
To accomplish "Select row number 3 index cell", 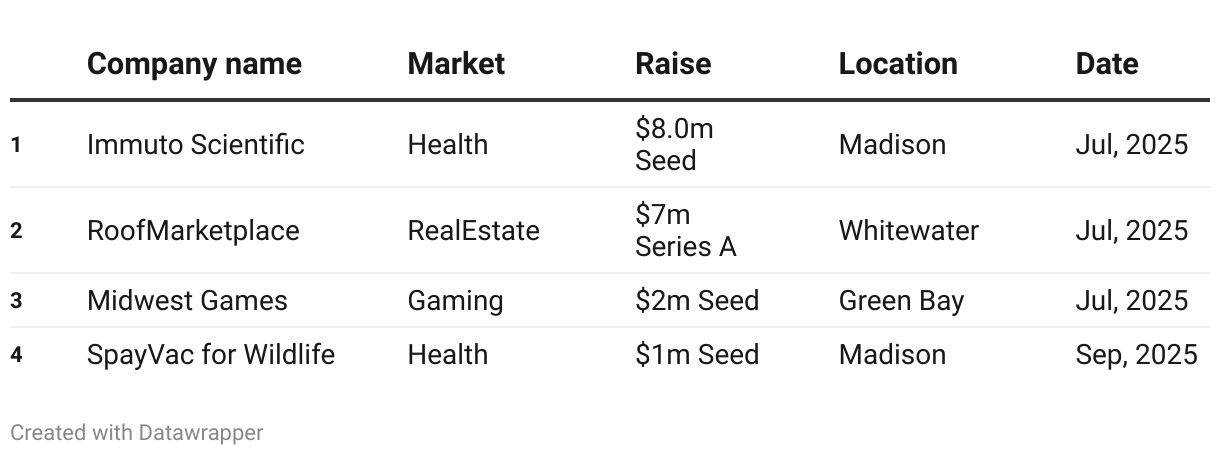I will [16, 301].
